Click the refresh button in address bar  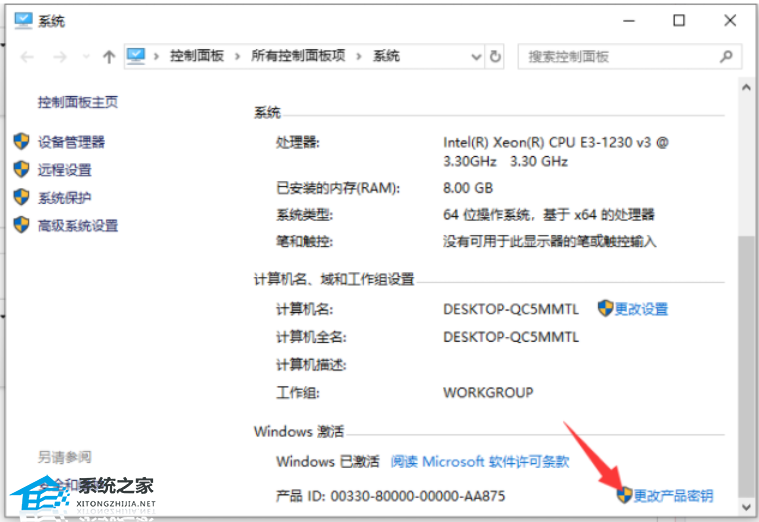(495, 57)
